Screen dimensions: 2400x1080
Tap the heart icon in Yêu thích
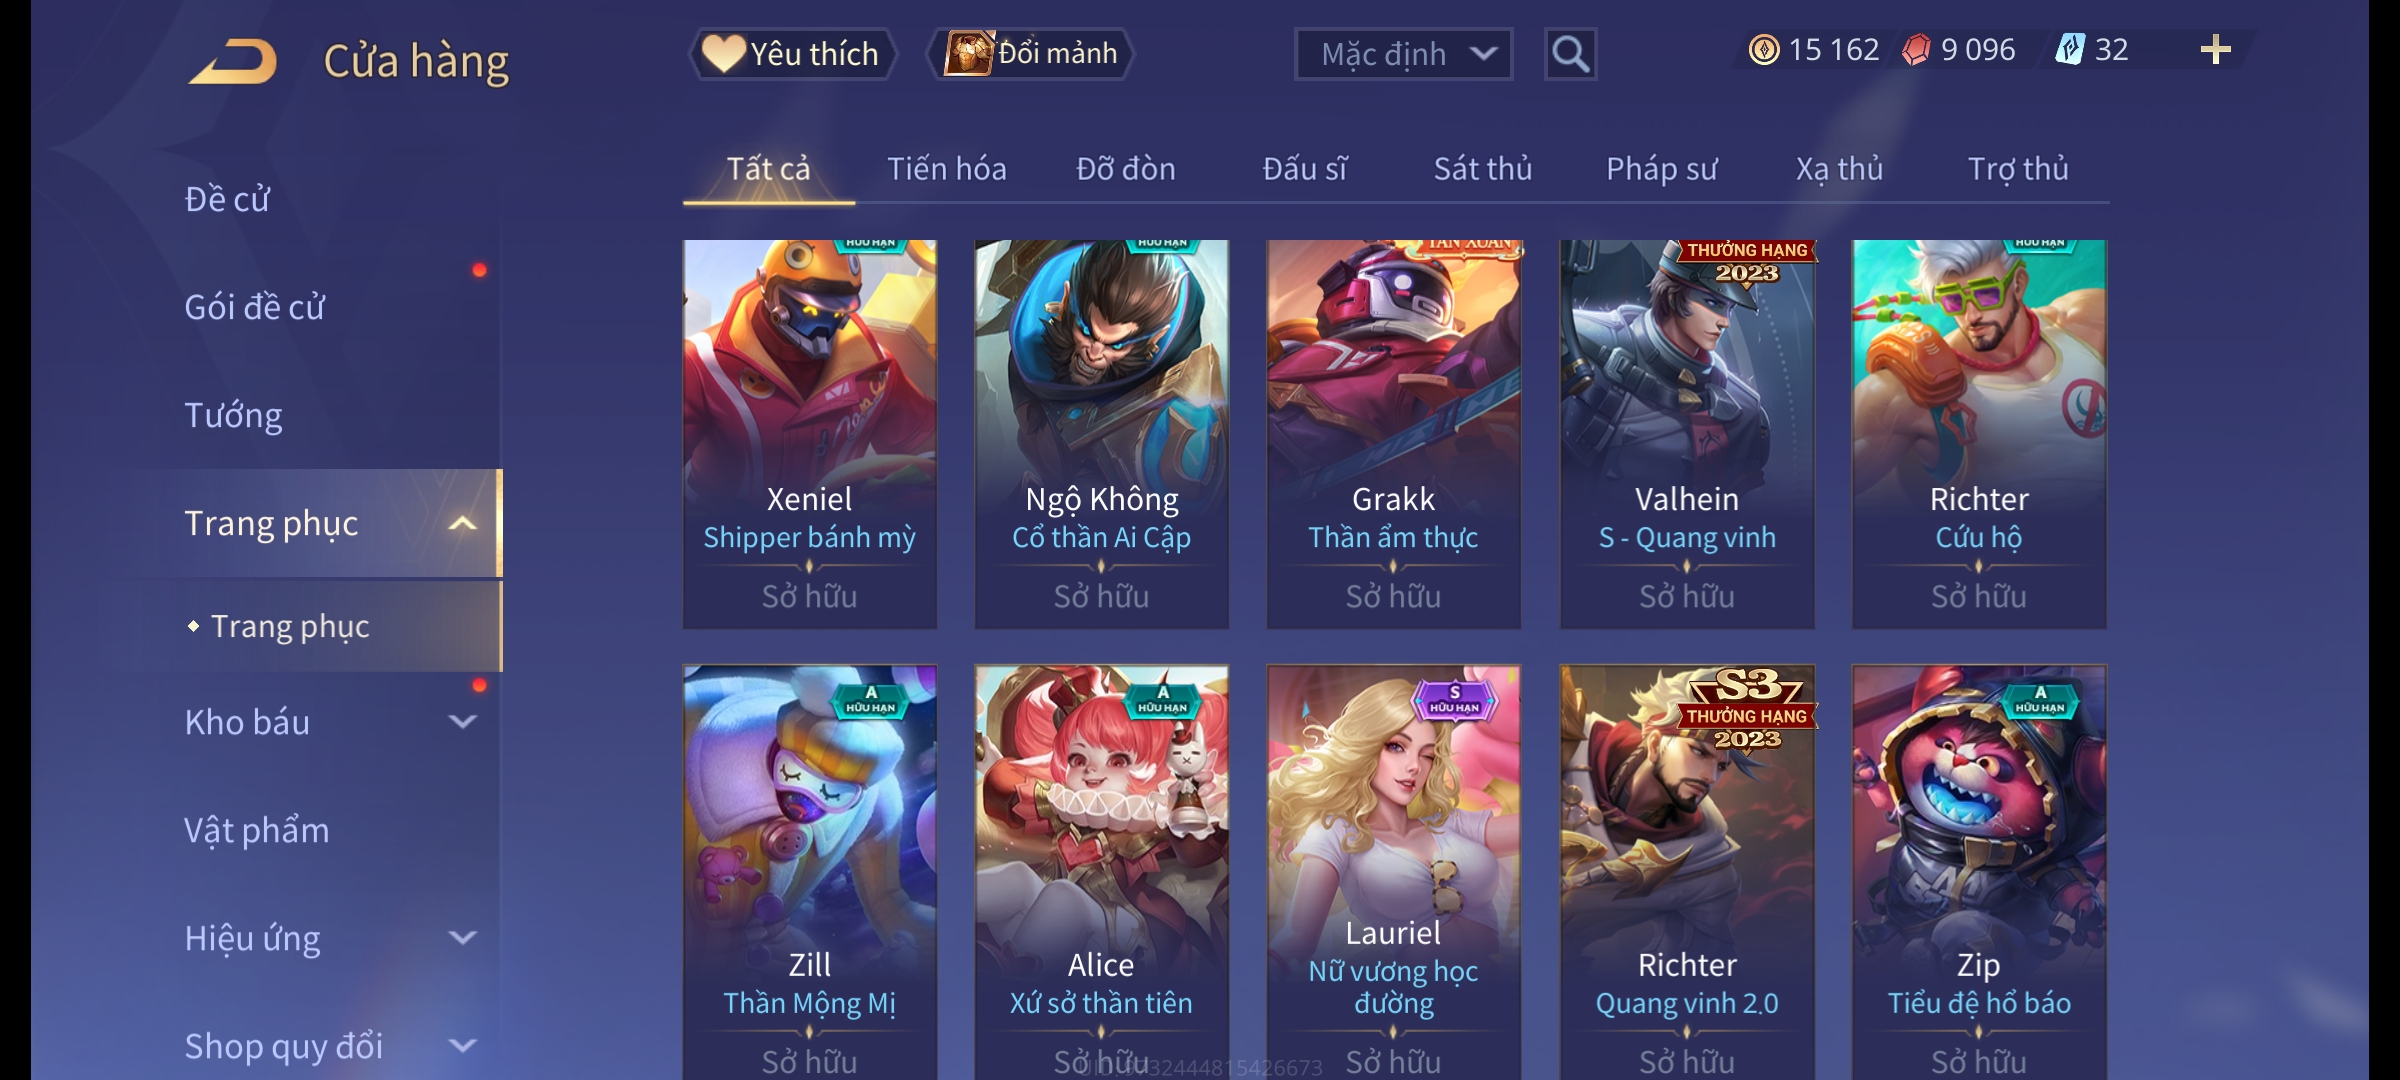722,53
